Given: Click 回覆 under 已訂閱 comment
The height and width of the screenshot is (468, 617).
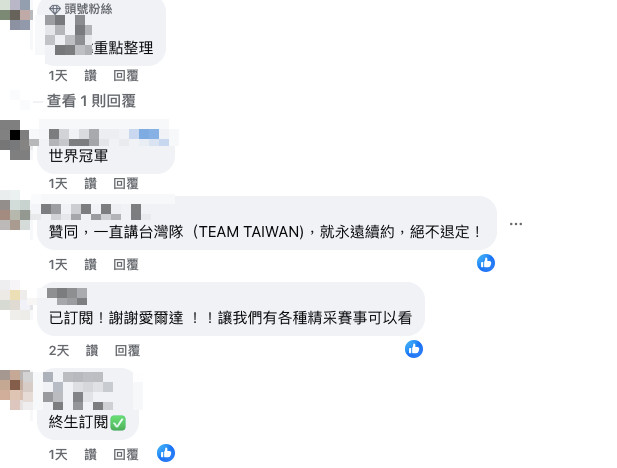Looking at the screenshot, I should (127, 350).
